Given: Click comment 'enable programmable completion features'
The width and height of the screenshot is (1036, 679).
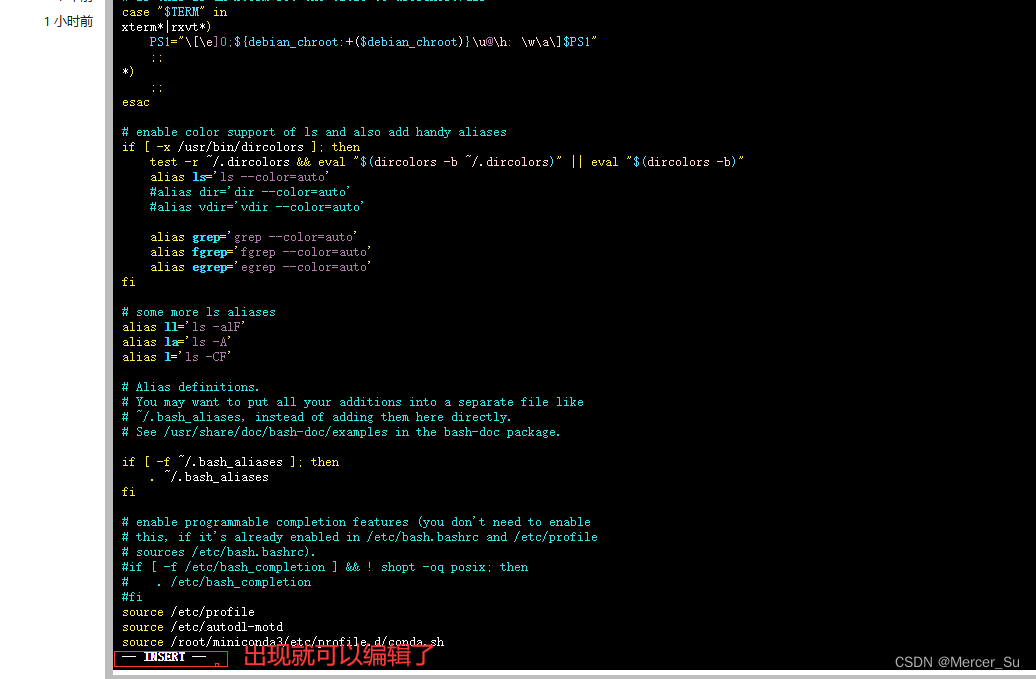Looking at the screenshot, I should (356, 522).
